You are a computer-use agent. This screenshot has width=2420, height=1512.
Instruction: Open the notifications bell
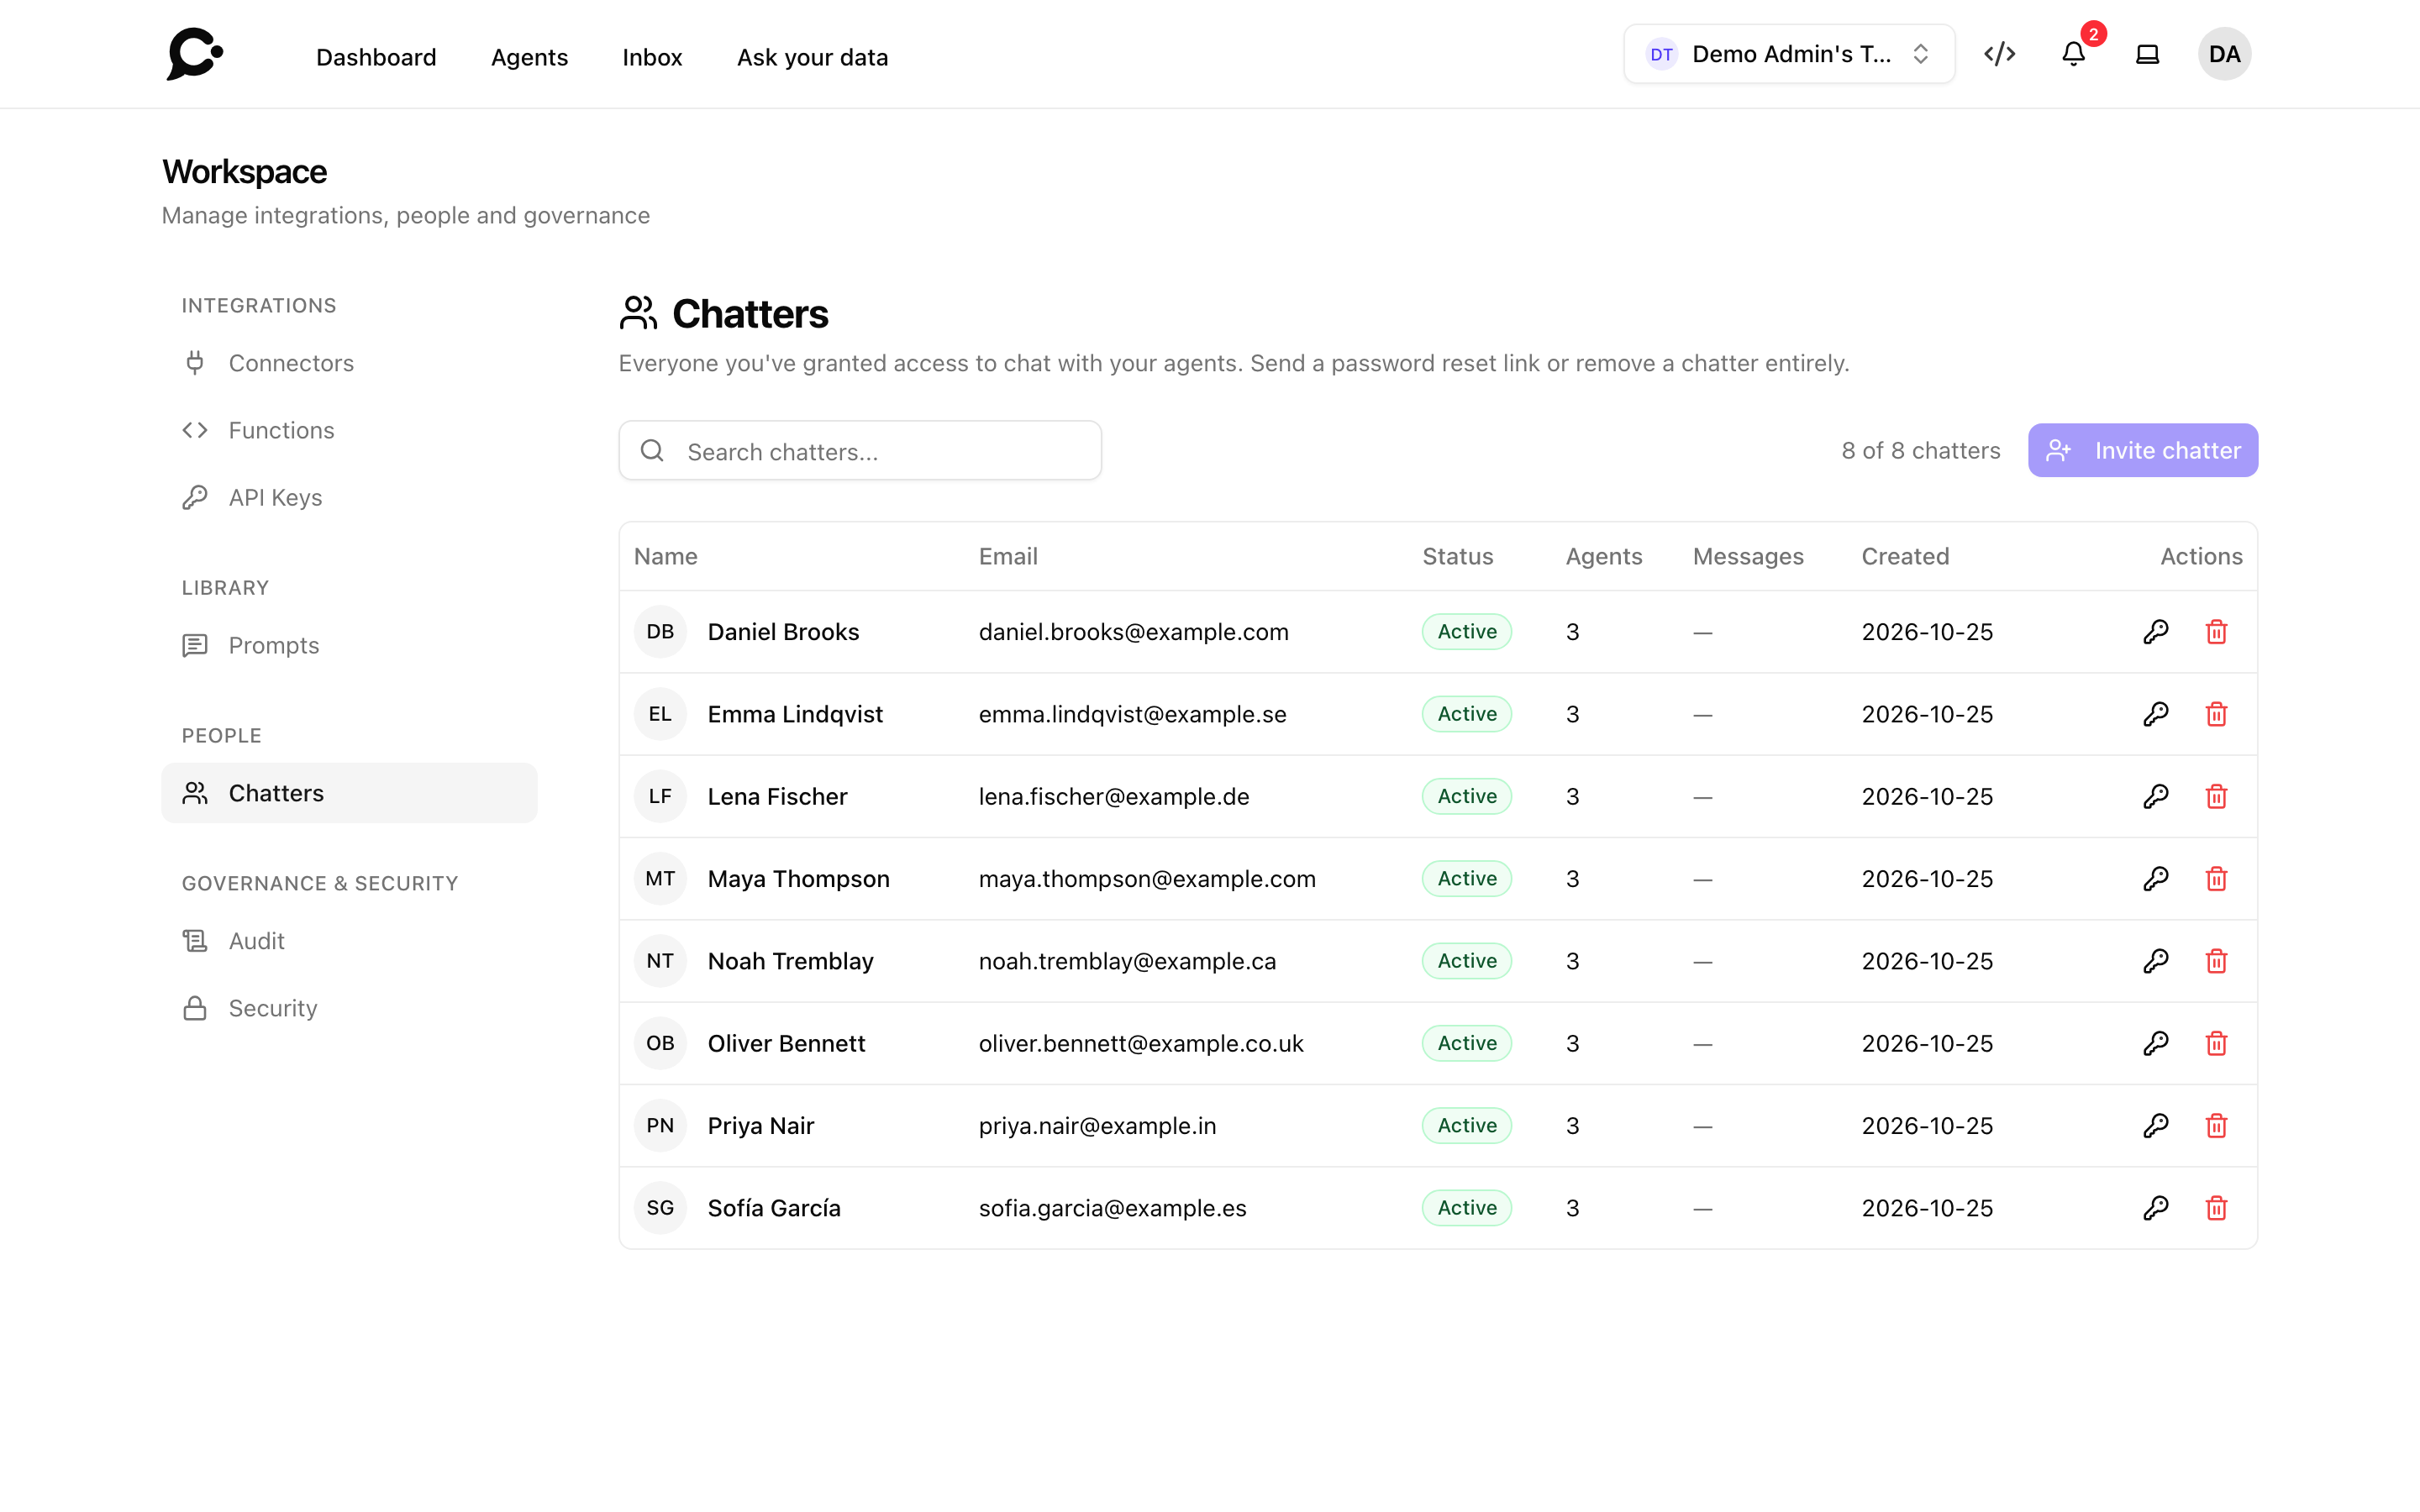tap(2074, 54)
